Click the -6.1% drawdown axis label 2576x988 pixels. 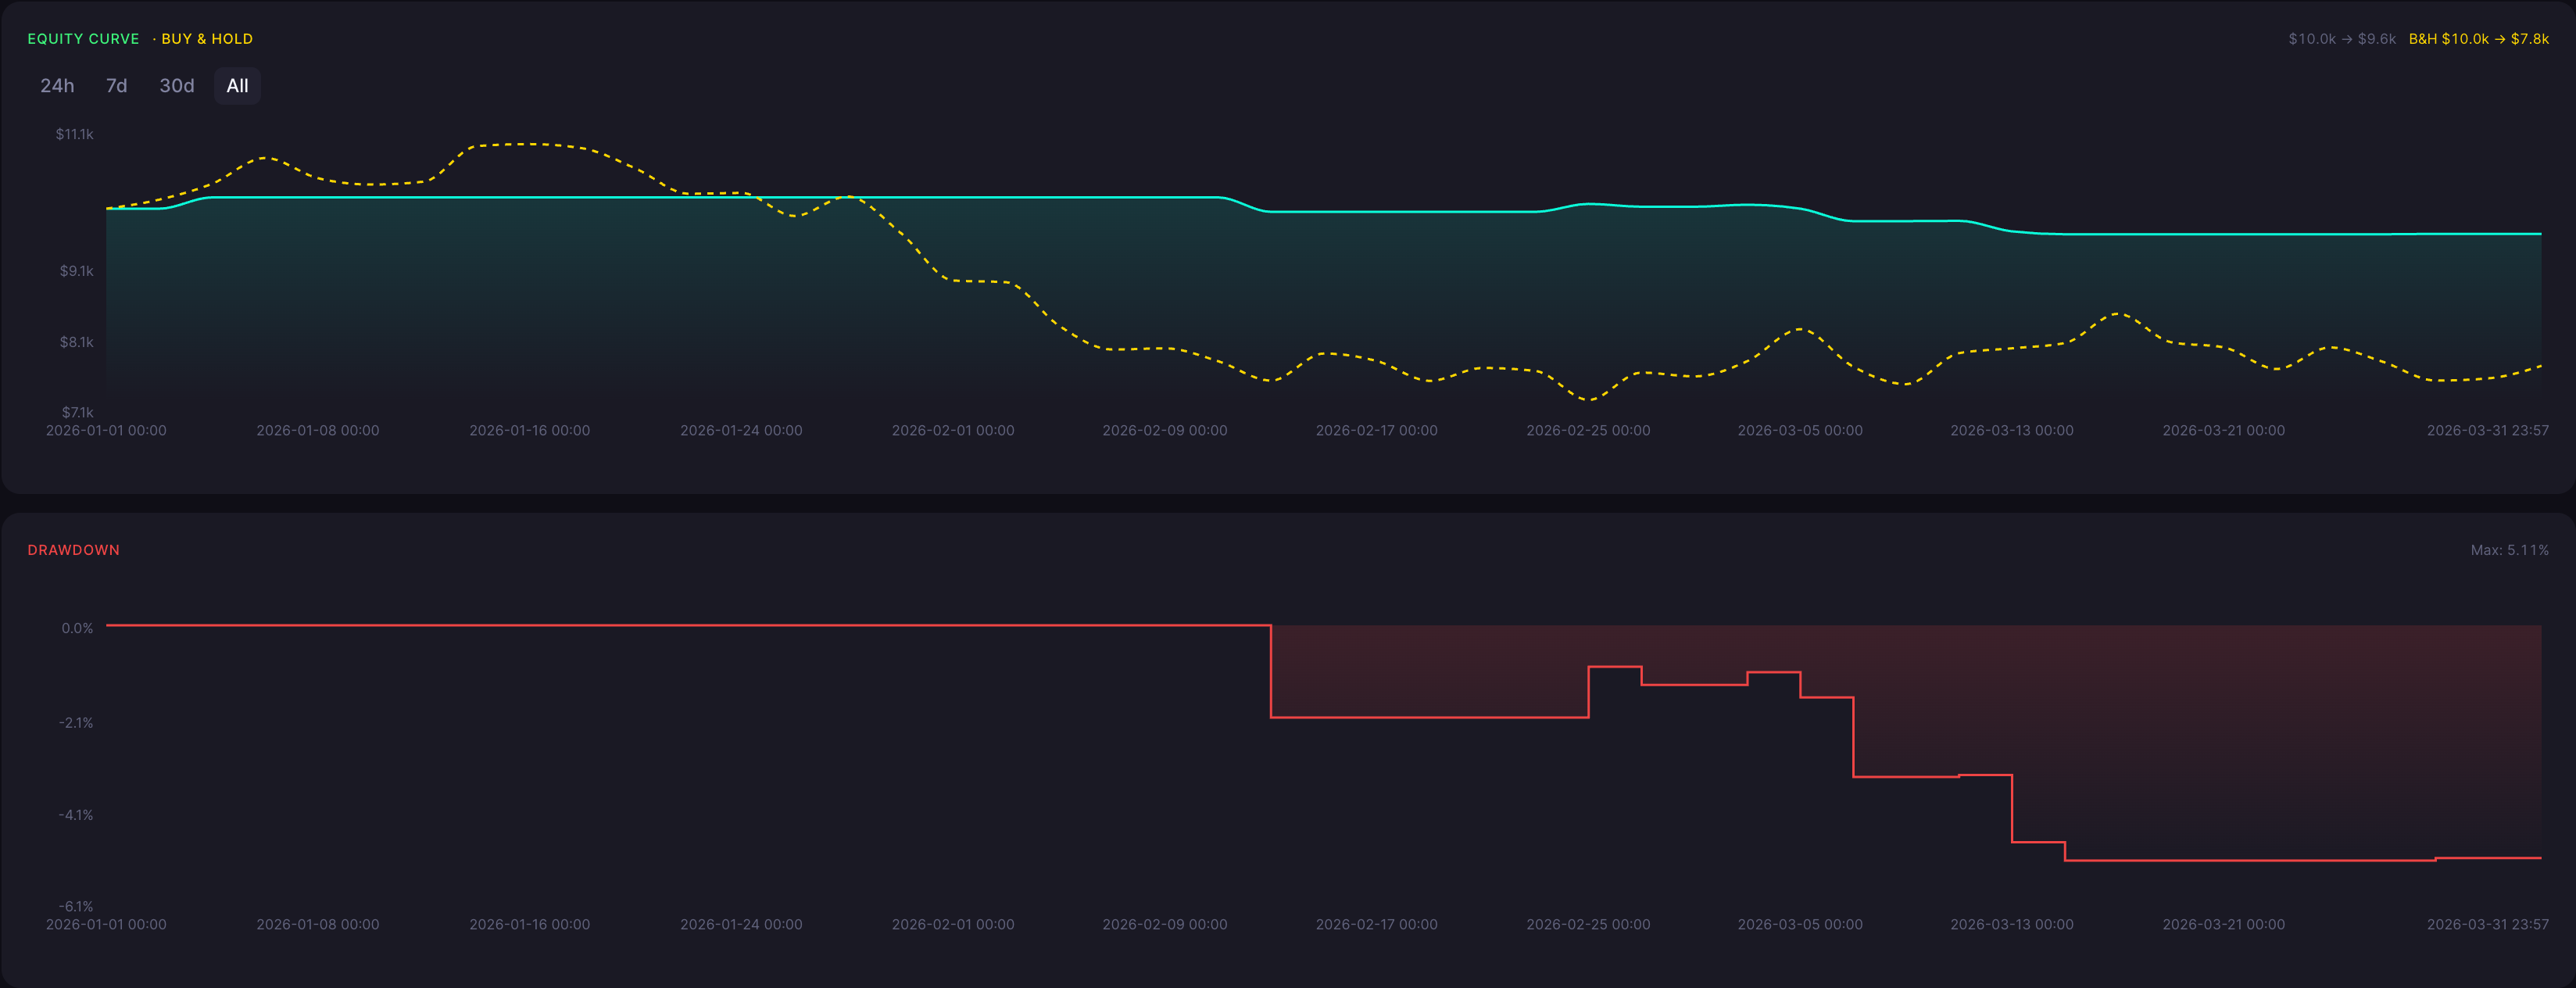76,906
